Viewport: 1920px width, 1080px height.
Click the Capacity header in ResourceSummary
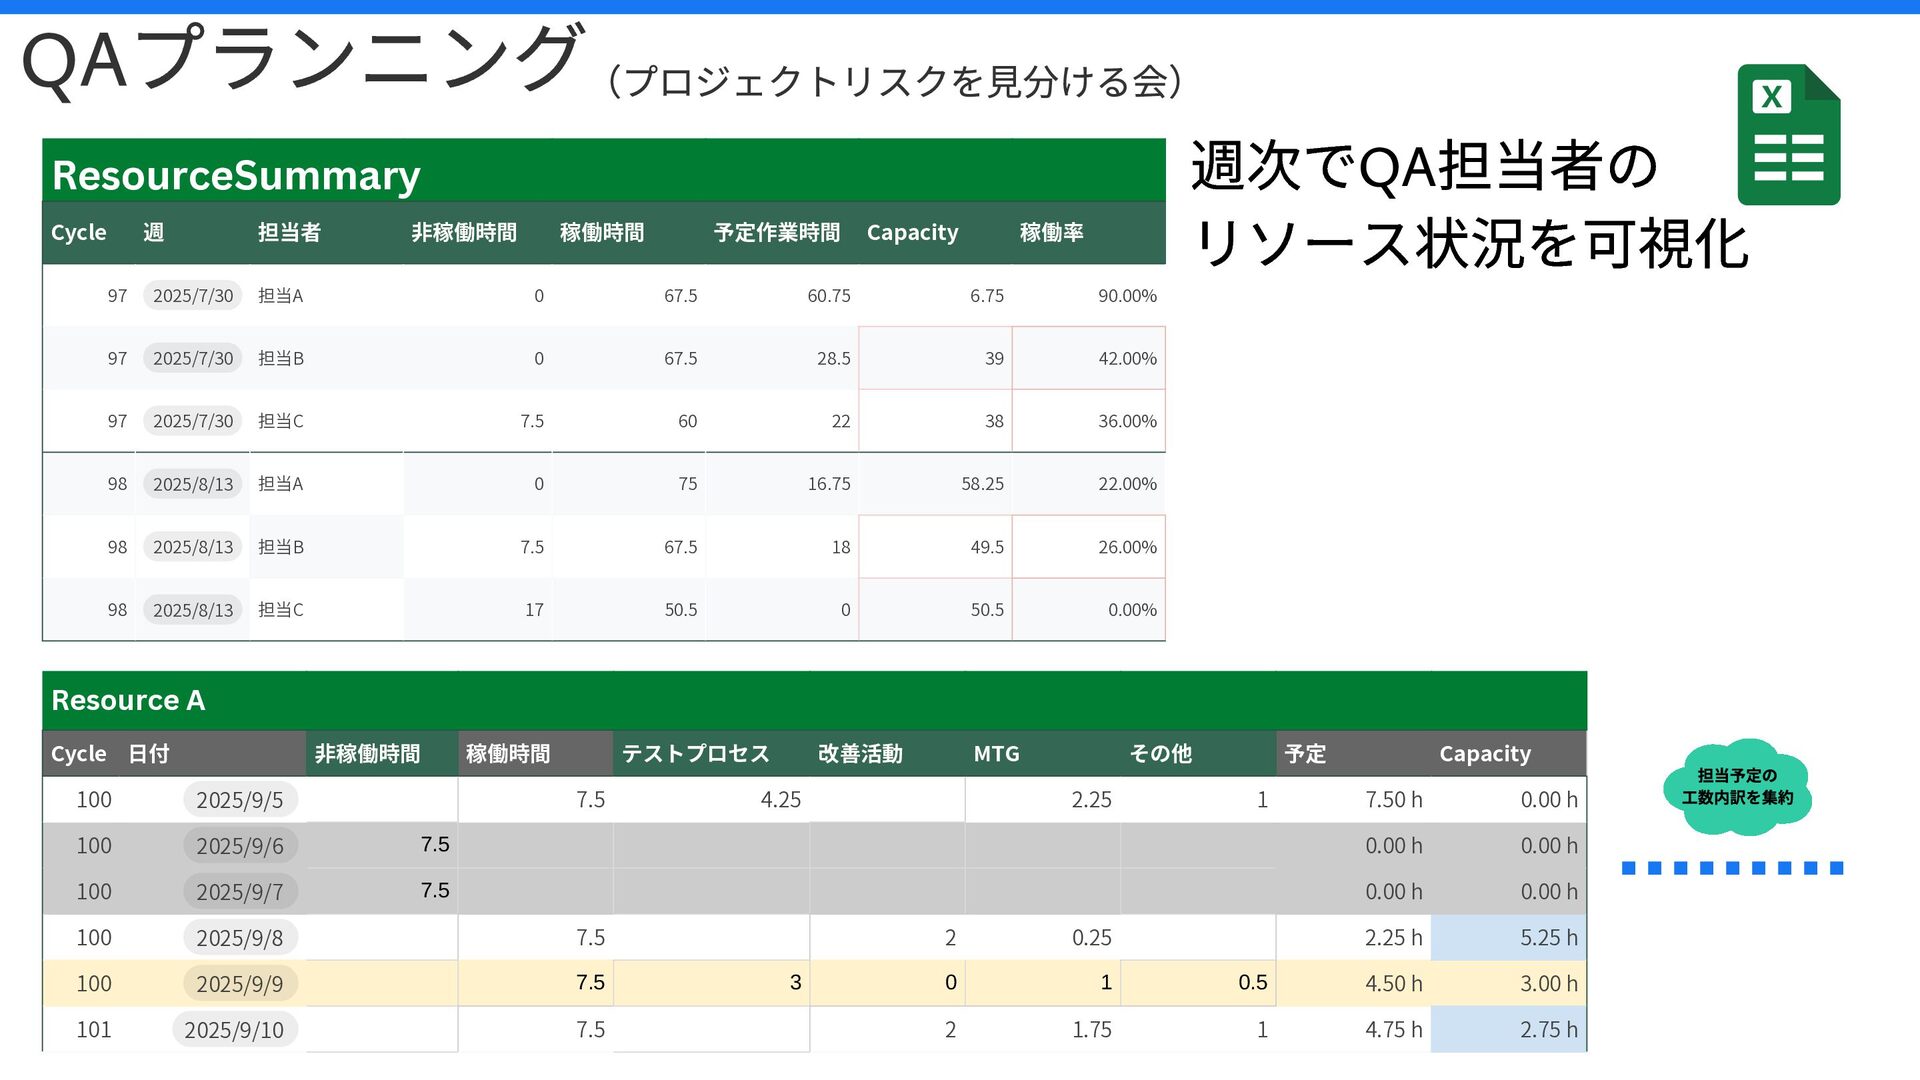(912, 232)
